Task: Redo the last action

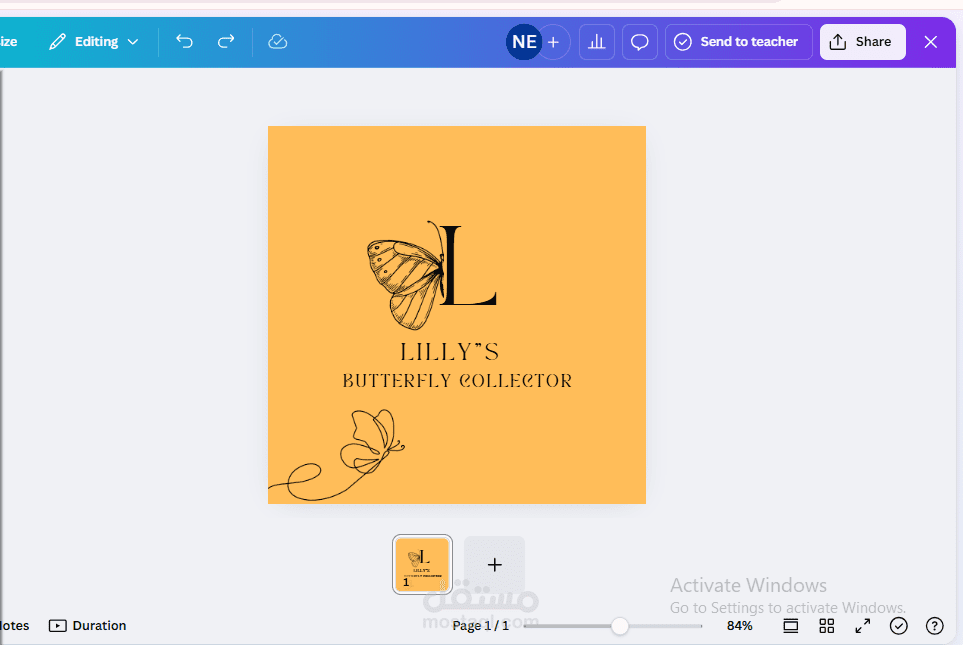Action: click(x=226, y=42)
